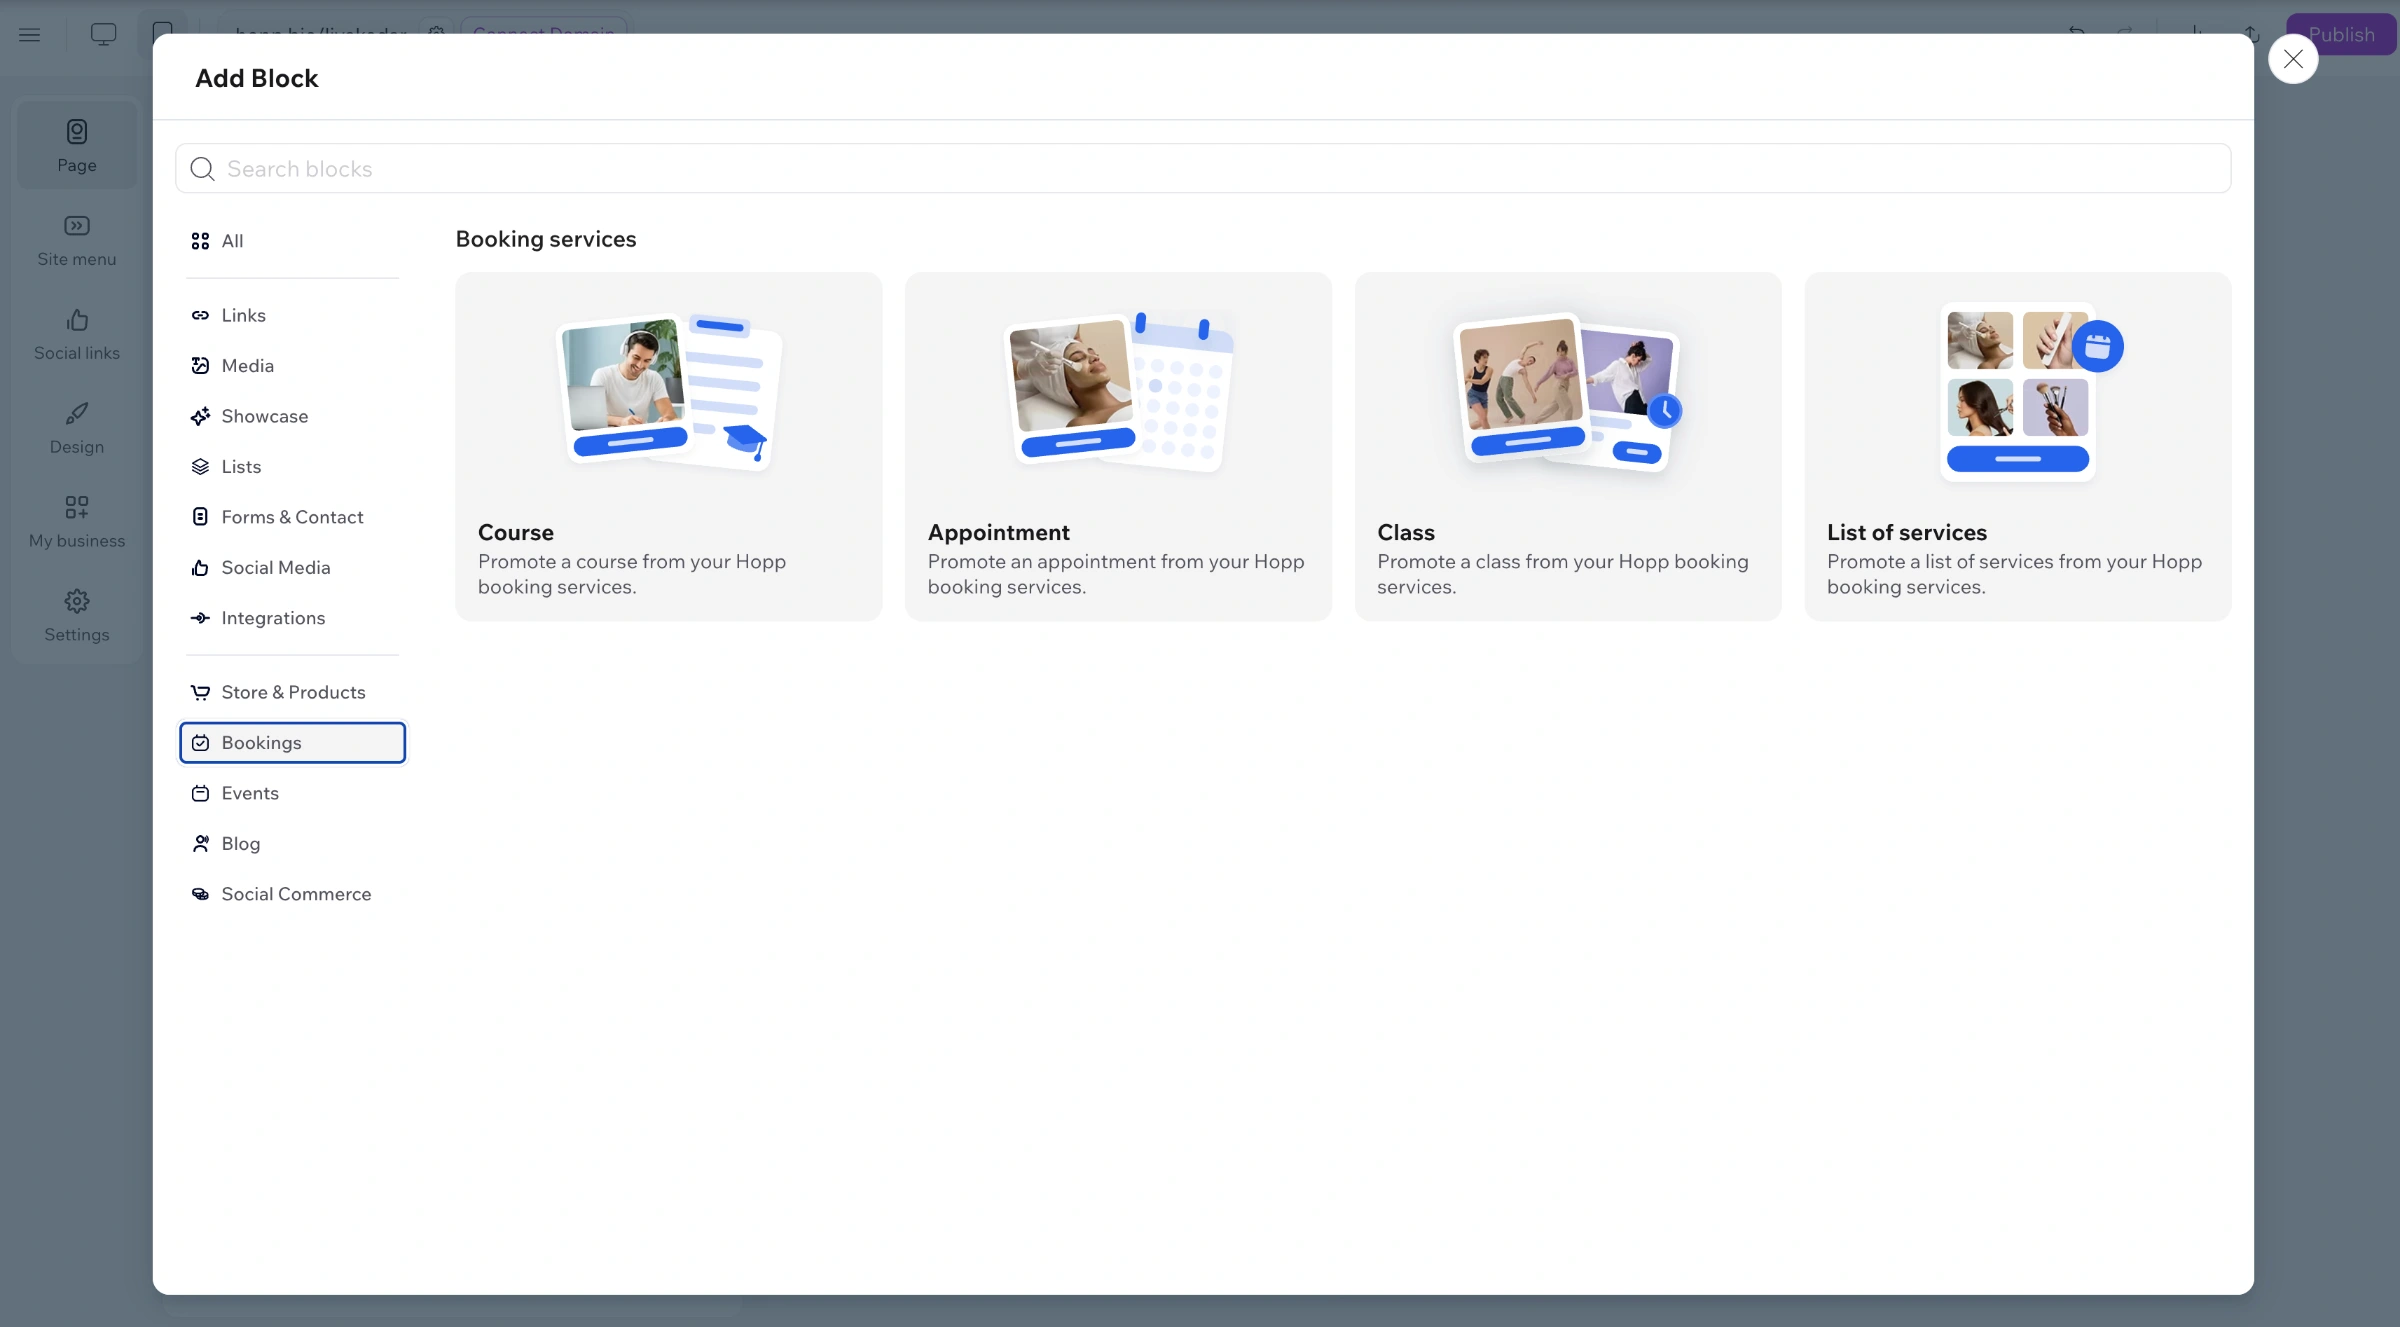Open the Blog category
The height and width of the screenshot is (1327, 2400).
(292, 844)
